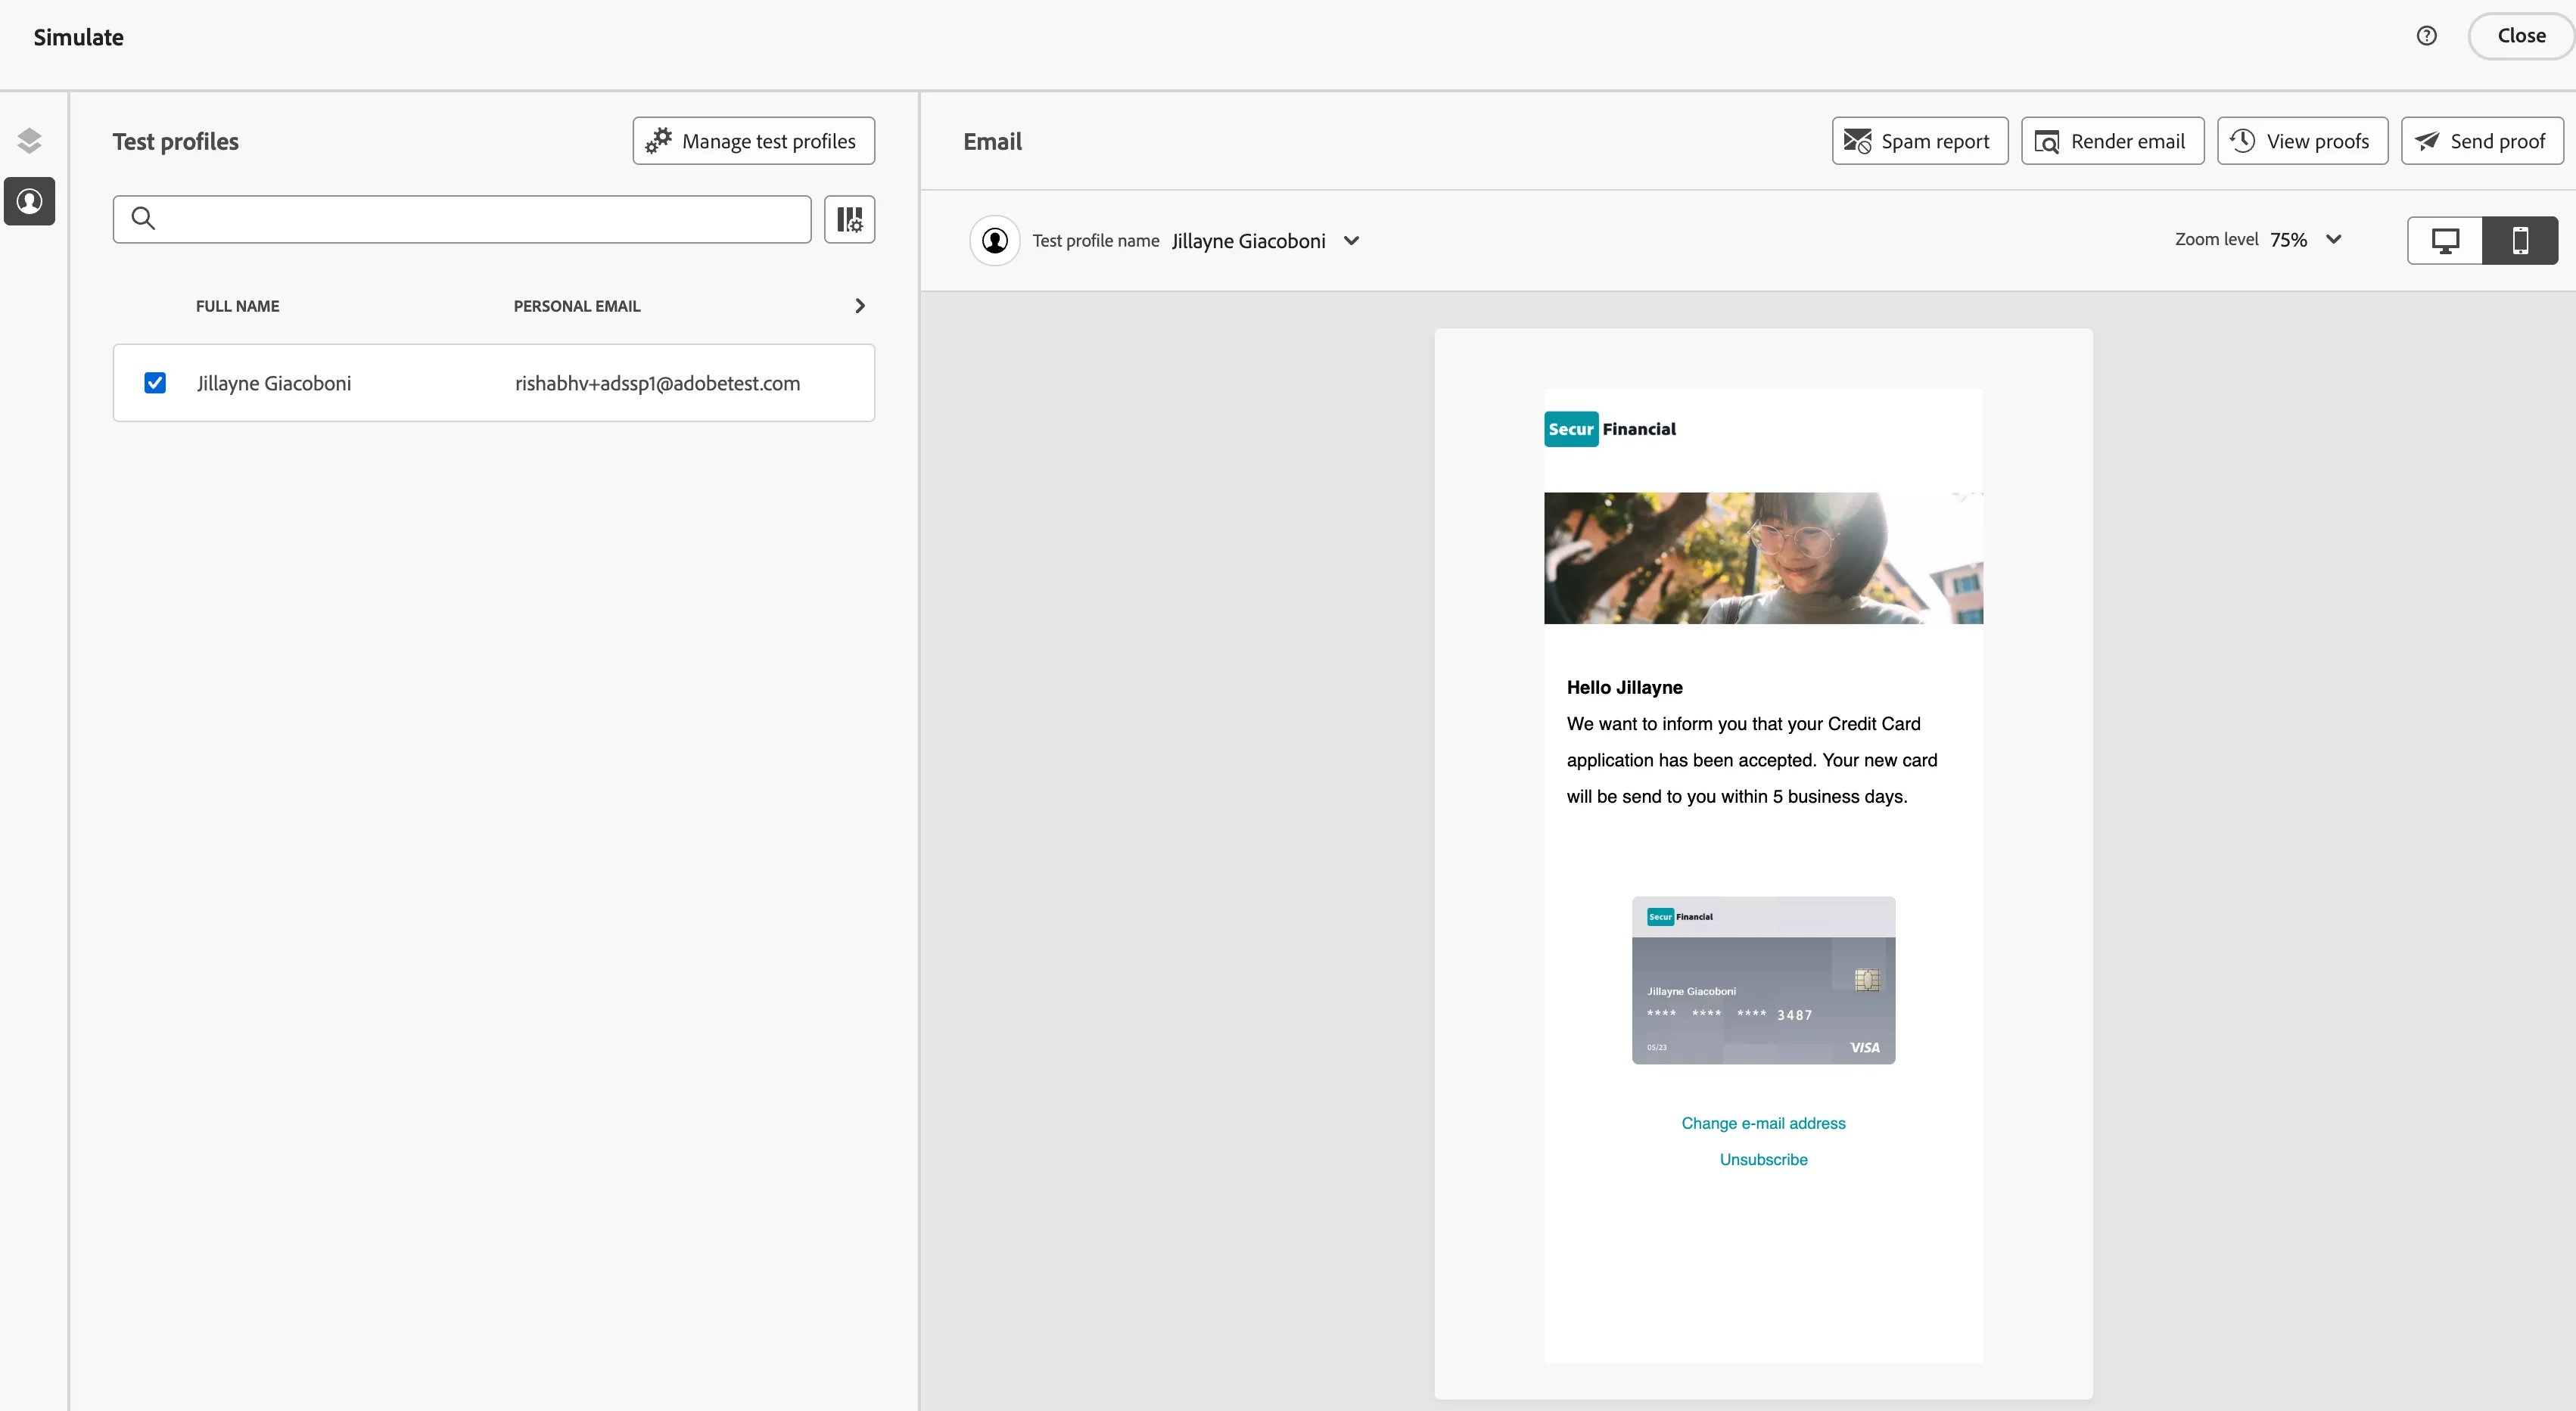
Task: Click the hero photo in email preview
Action: [1763, 558]
